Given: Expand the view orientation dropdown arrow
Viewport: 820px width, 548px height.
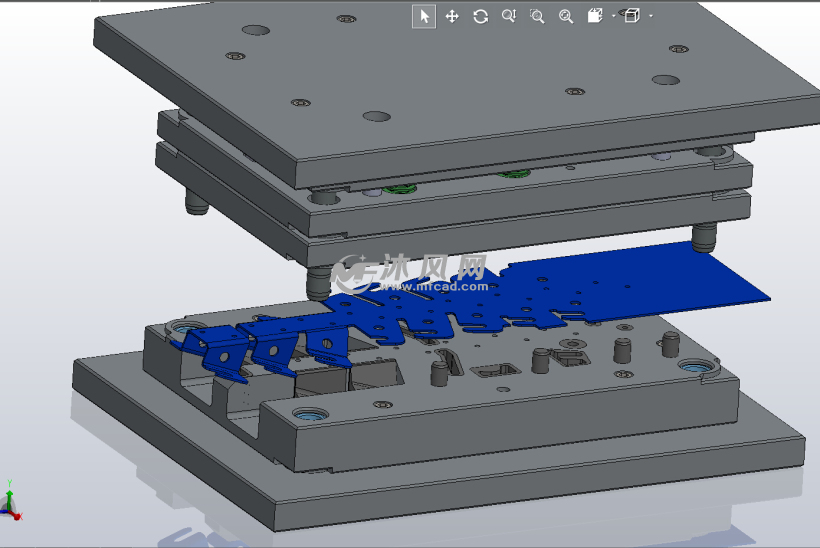Looking at the screenshot, I should pos(613,16).
